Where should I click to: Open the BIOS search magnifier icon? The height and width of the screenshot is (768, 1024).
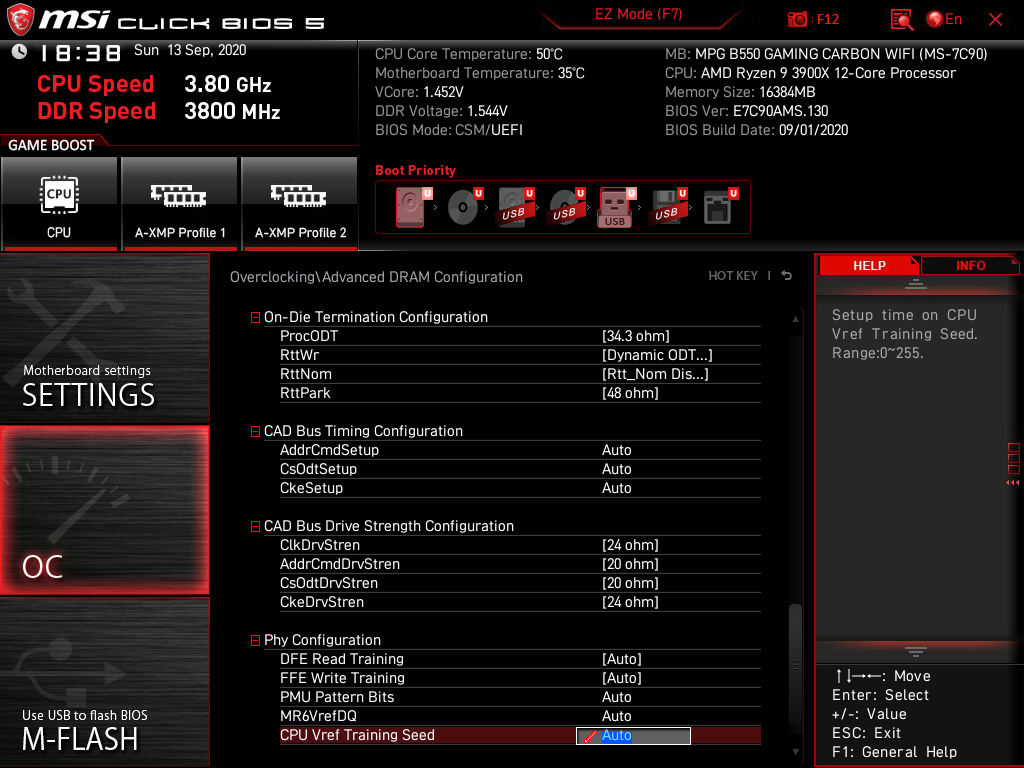902,20
